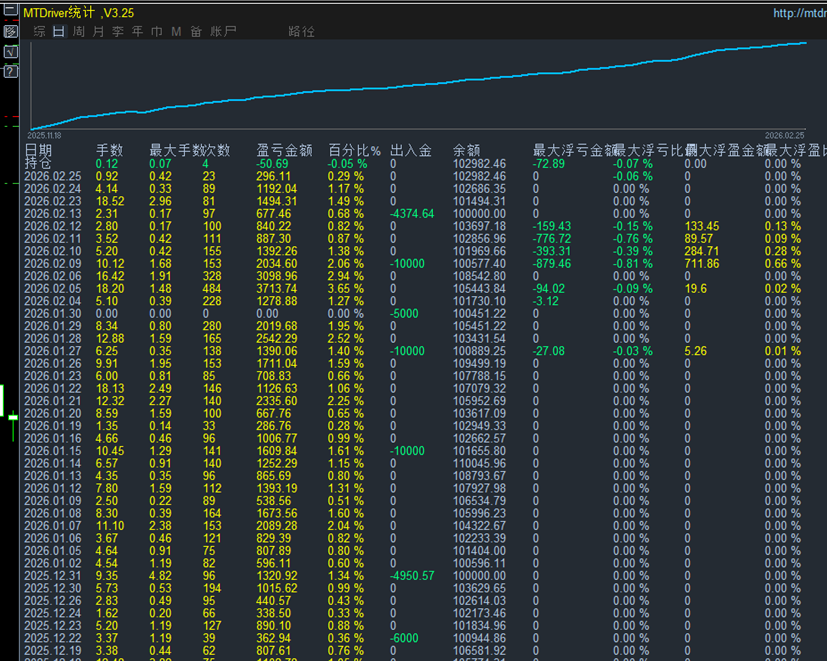Click the 币 currency tab
The image size is (827, 661).
click(156, 32)
